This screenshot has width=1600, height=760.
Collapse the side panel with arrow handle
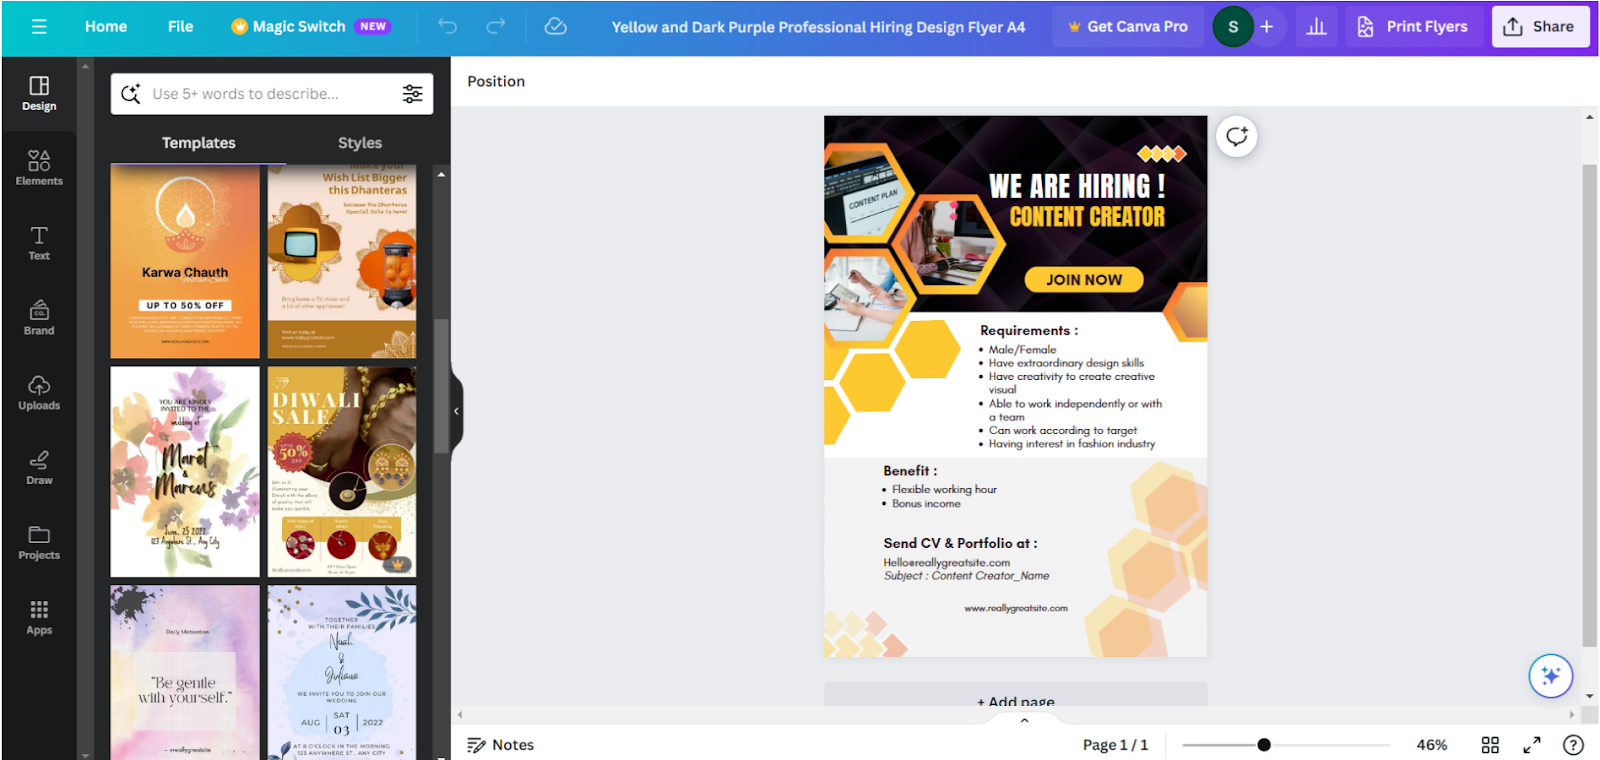[456, 411]
